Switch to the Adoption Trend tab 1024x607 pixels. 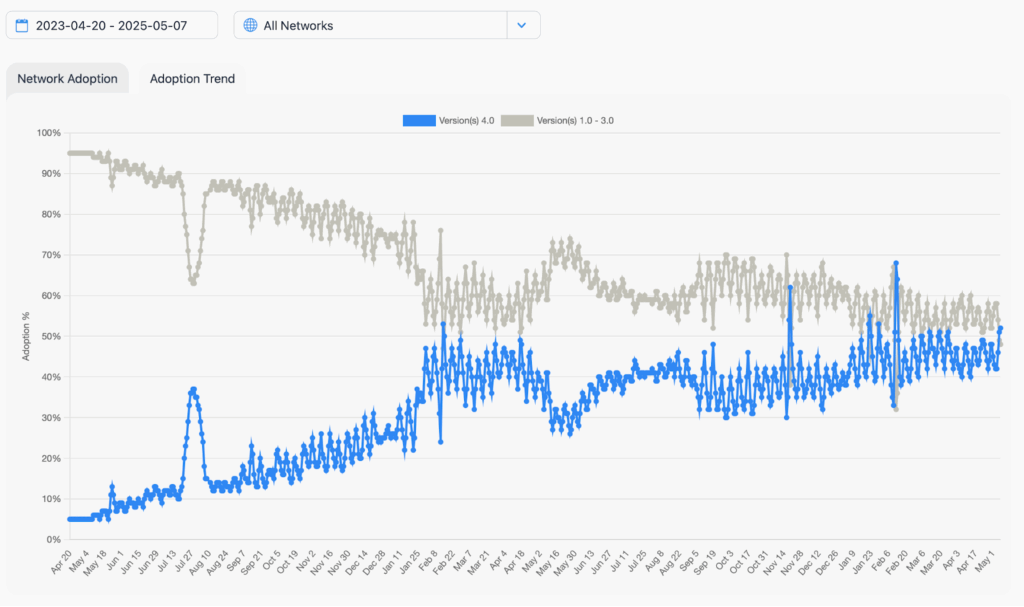click(x=192, y=78)
